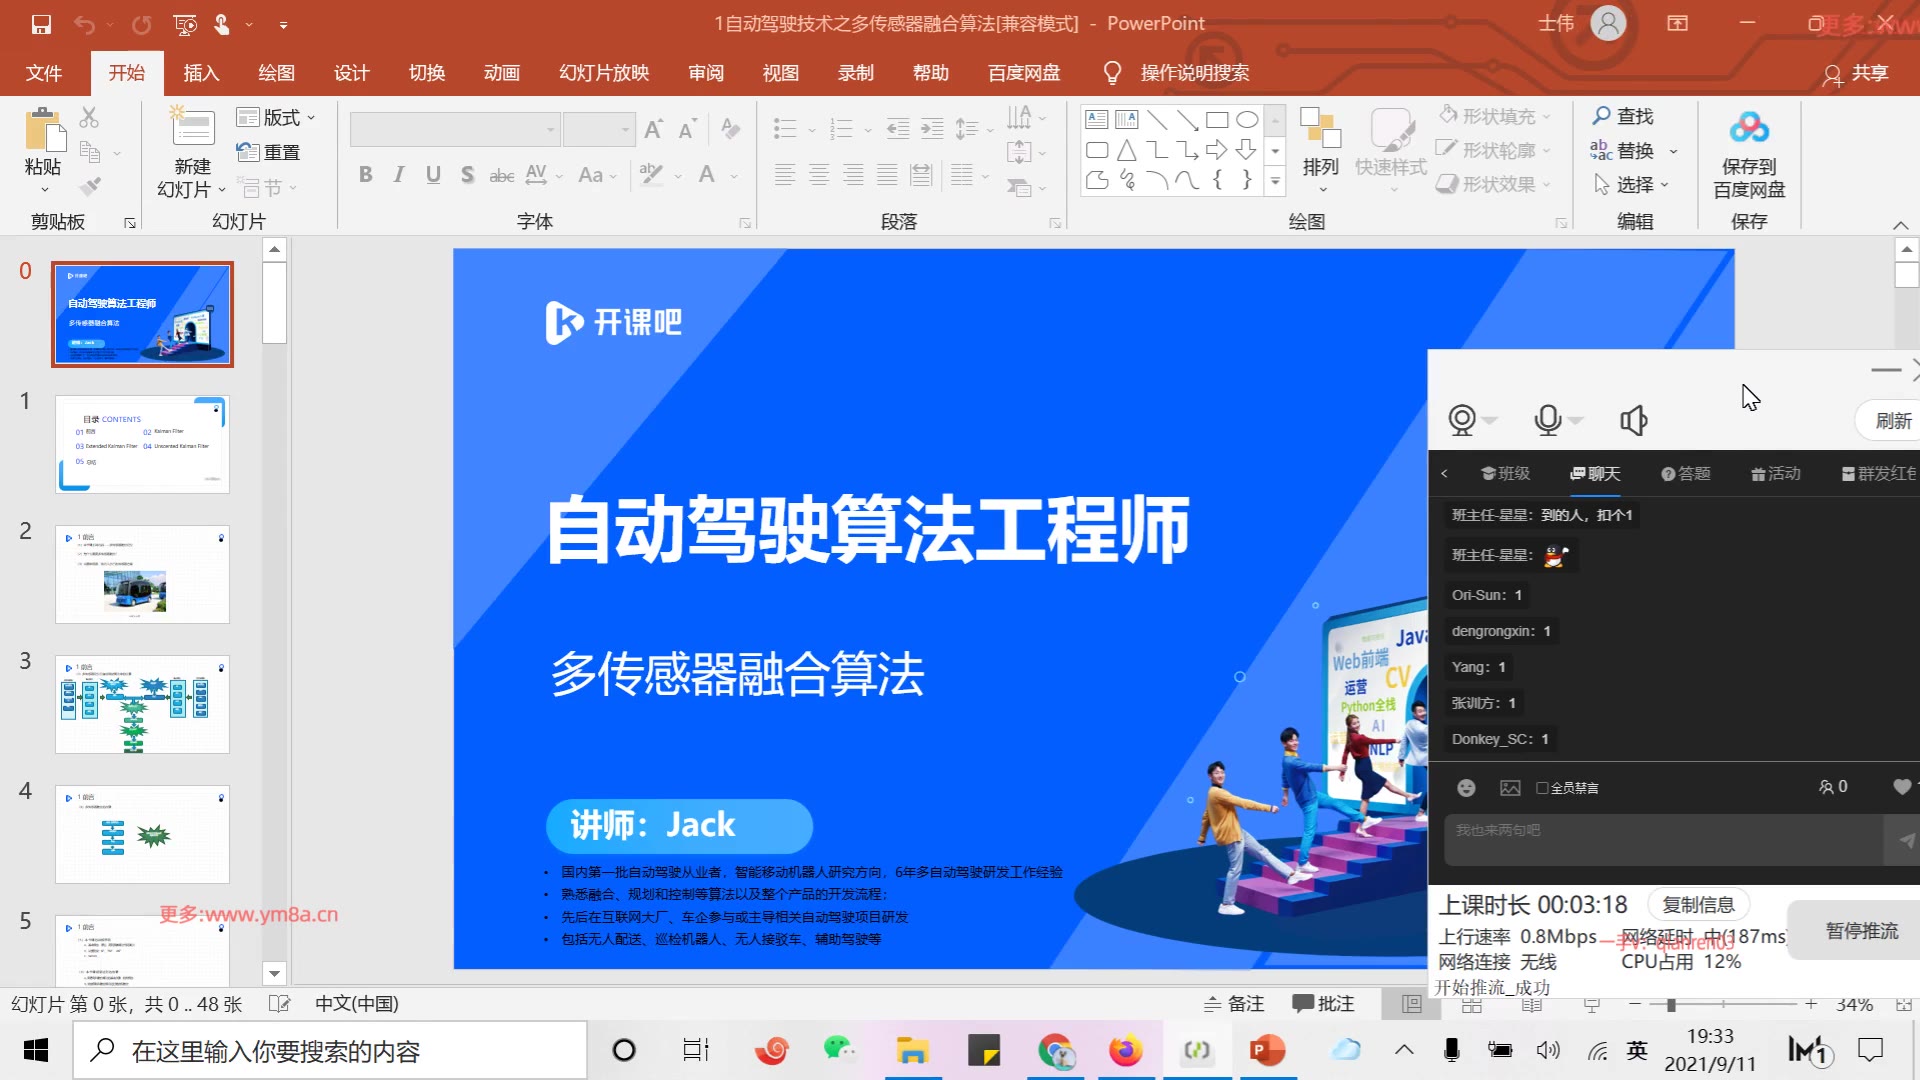The image size is (1920, 1080).
Task: Click the speaker icon in streaming panel
Action: pyautogui.click(x=1633, y=420)
